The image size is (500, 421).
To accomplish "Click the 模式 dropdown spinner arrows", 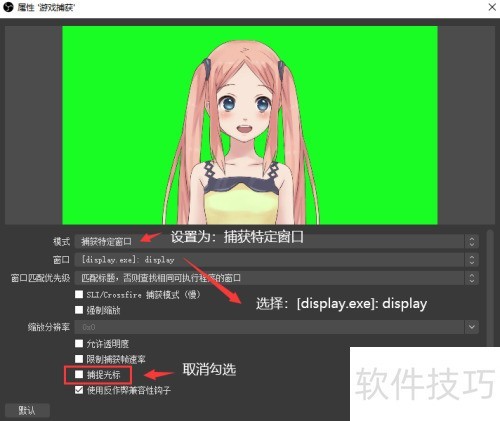I will (x=472, y=241).
